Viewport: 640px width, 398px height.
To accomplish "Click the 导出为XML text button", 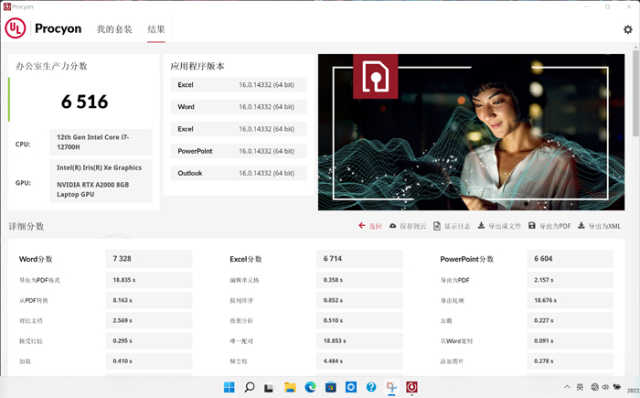I will (604, 226).
